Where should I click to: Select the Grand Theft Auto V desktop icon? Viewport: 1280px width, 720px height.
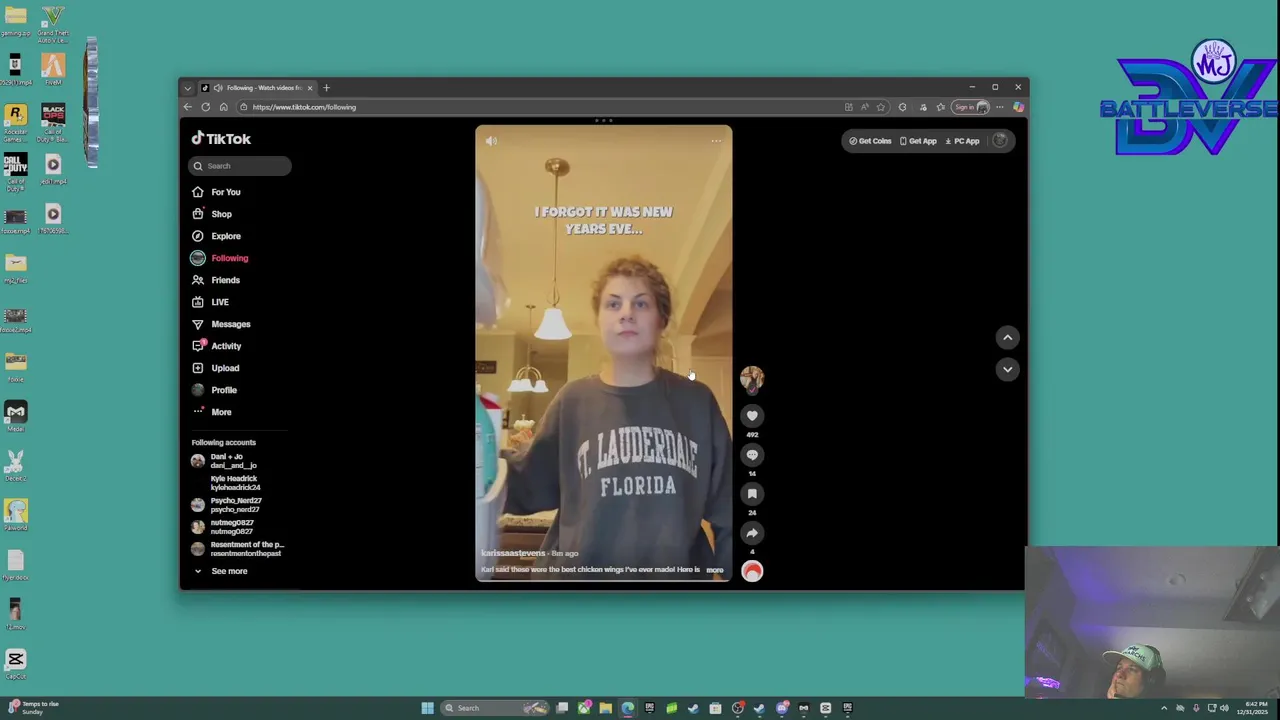pyautogui.click(x=53, y=25)
